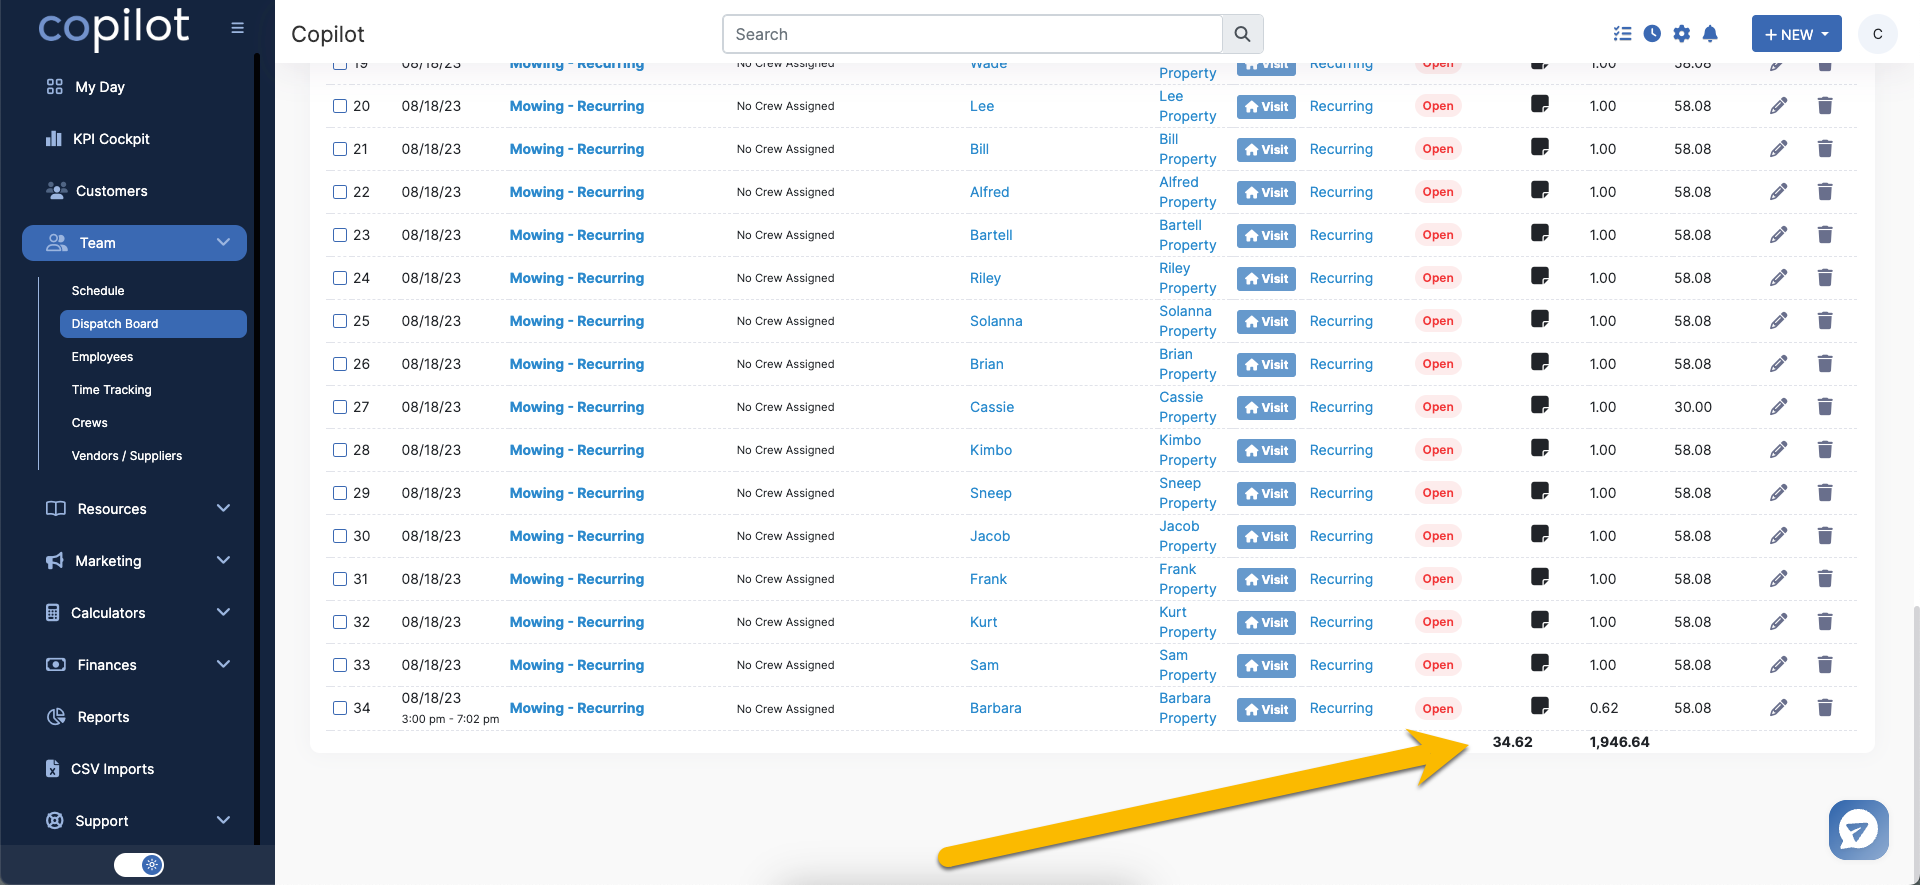
Task: Open the + NEW dropdown button
Action: (x=1796, y=34)
